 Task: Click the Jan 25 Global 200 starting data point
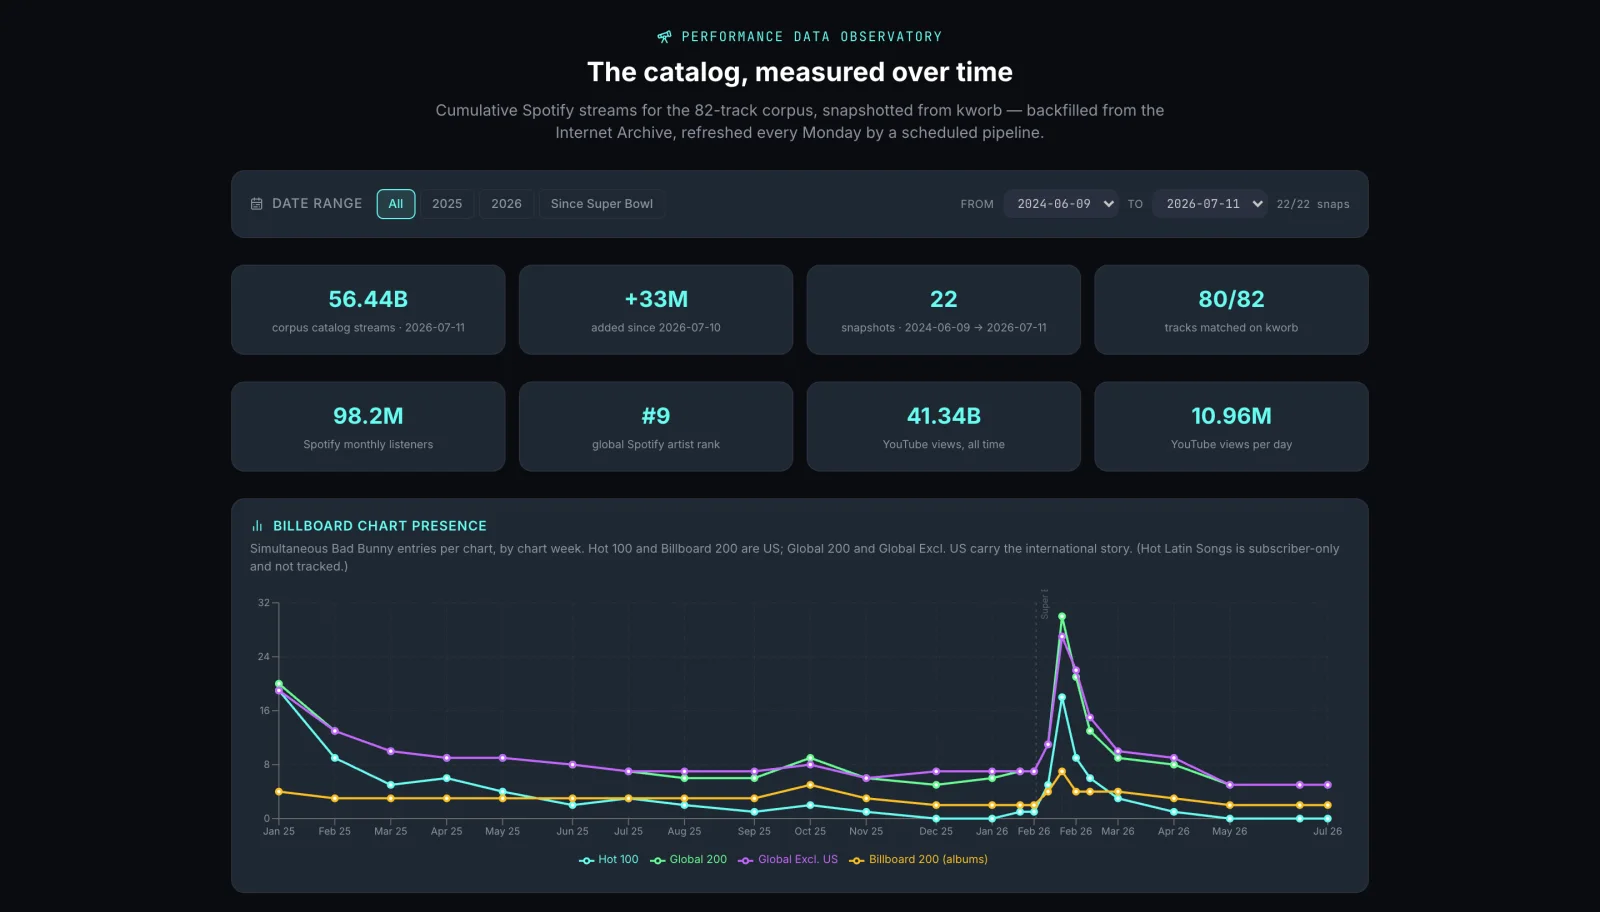click(x=279, y=684)
